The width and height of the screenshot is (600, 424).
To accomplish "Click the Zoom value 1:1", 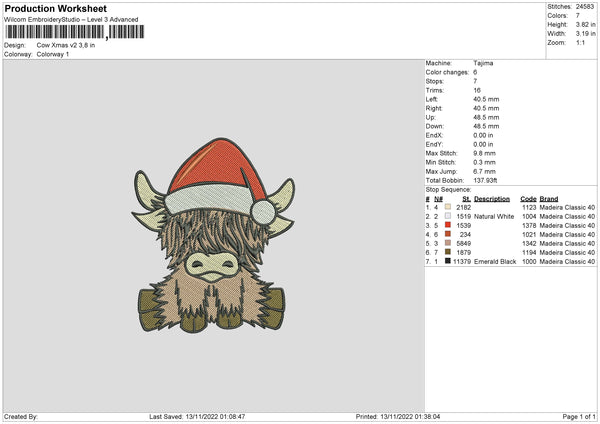I will click(580, 42).
